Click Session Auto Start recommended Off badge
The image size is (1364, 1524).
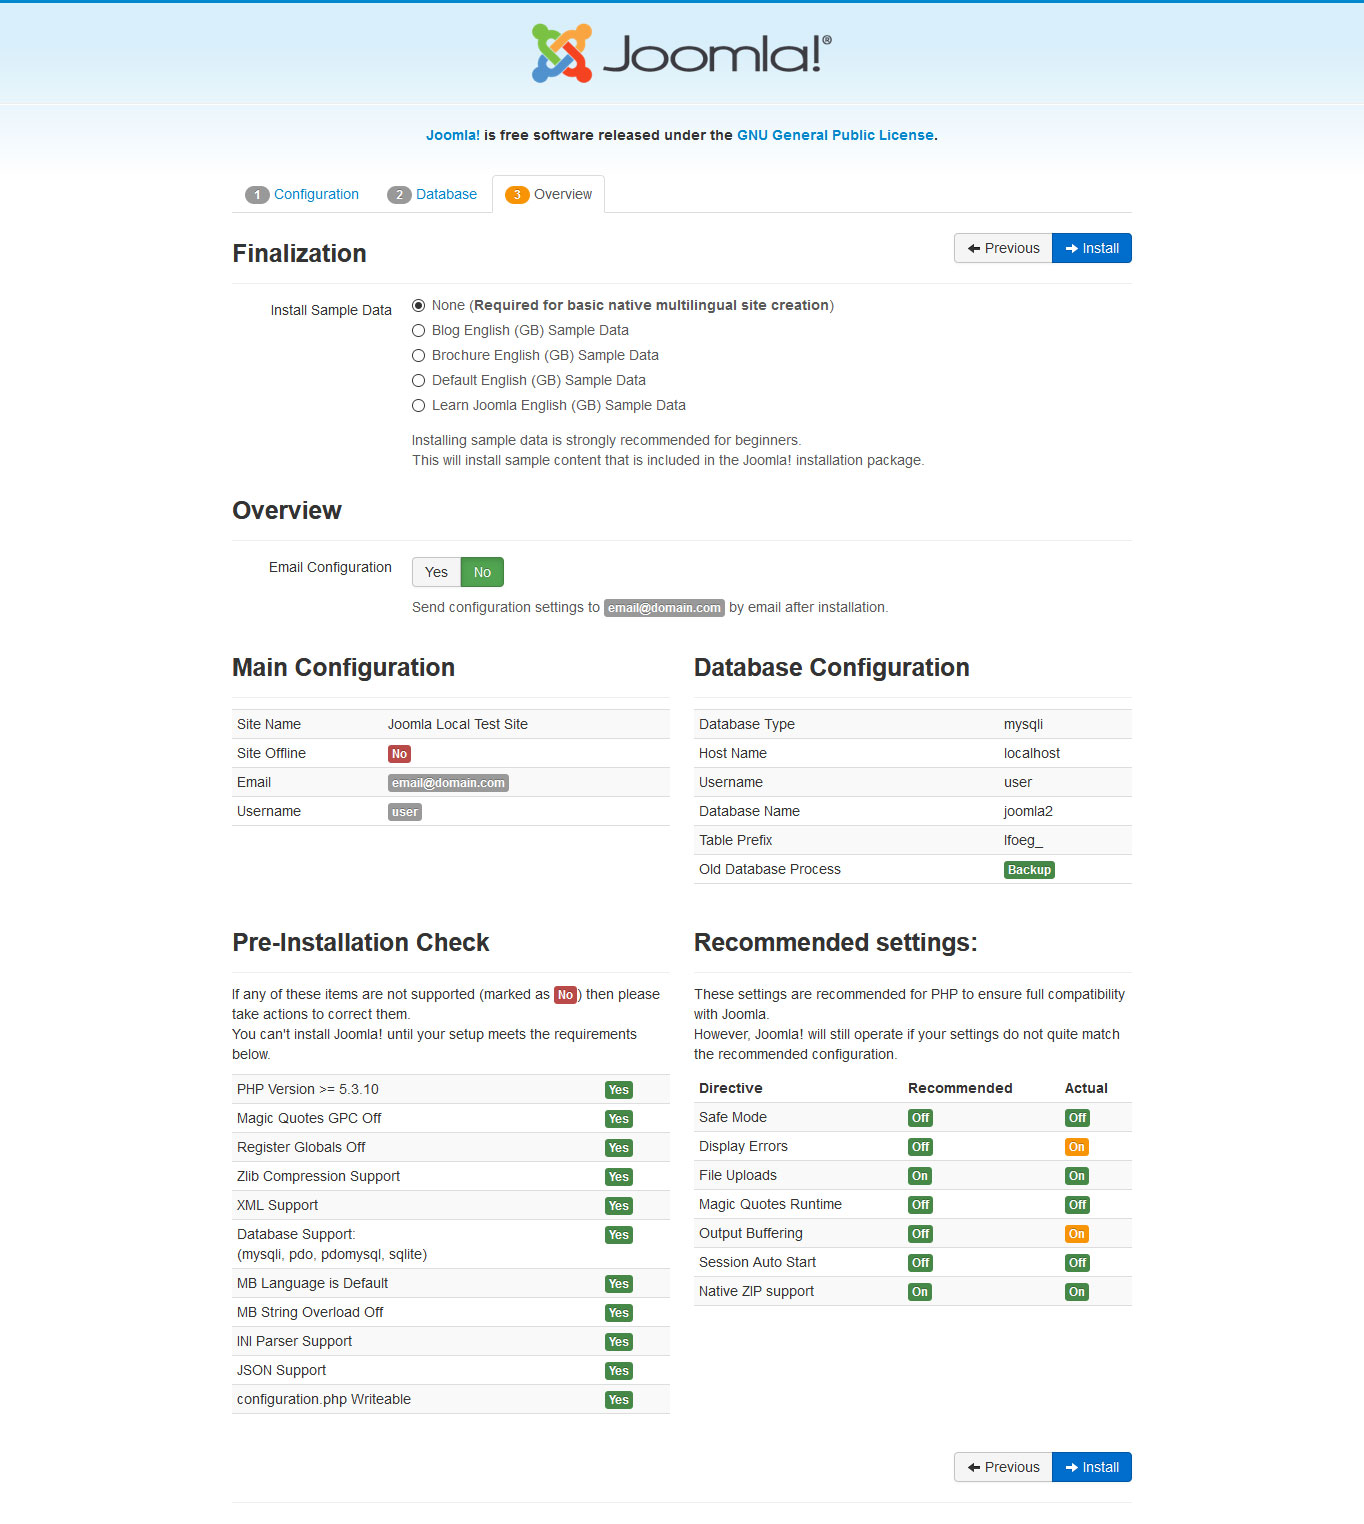click(x=921, y=1263)
